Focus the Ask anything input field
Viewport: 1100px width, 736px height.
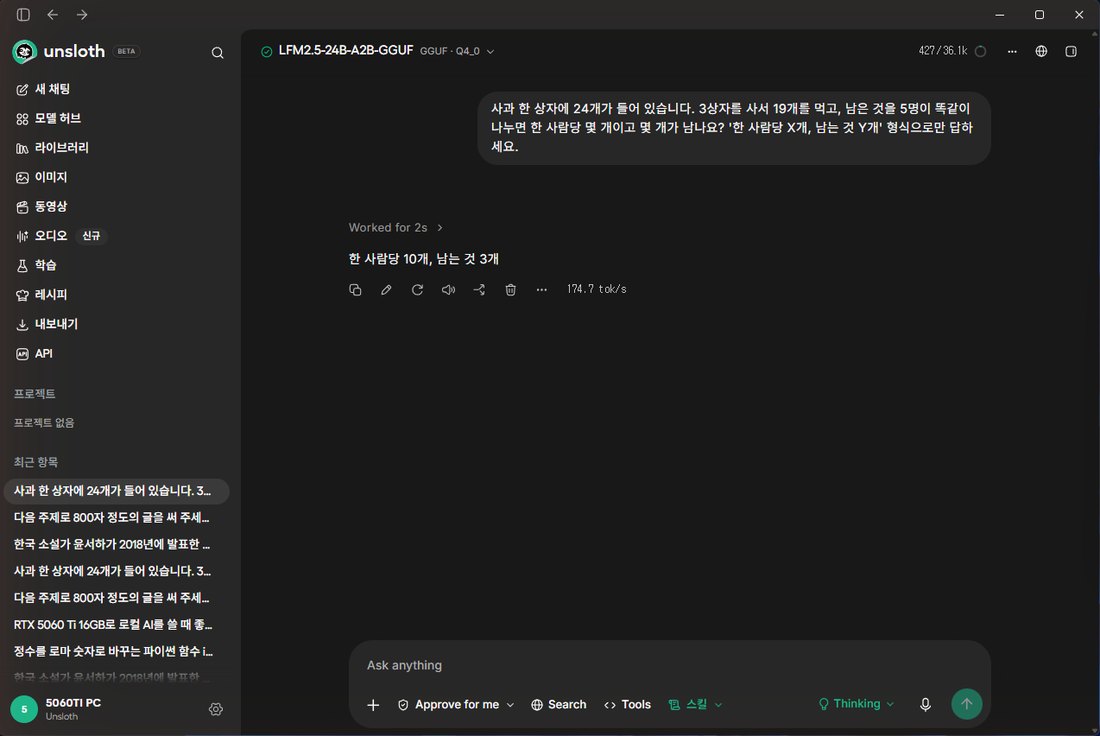669,665
